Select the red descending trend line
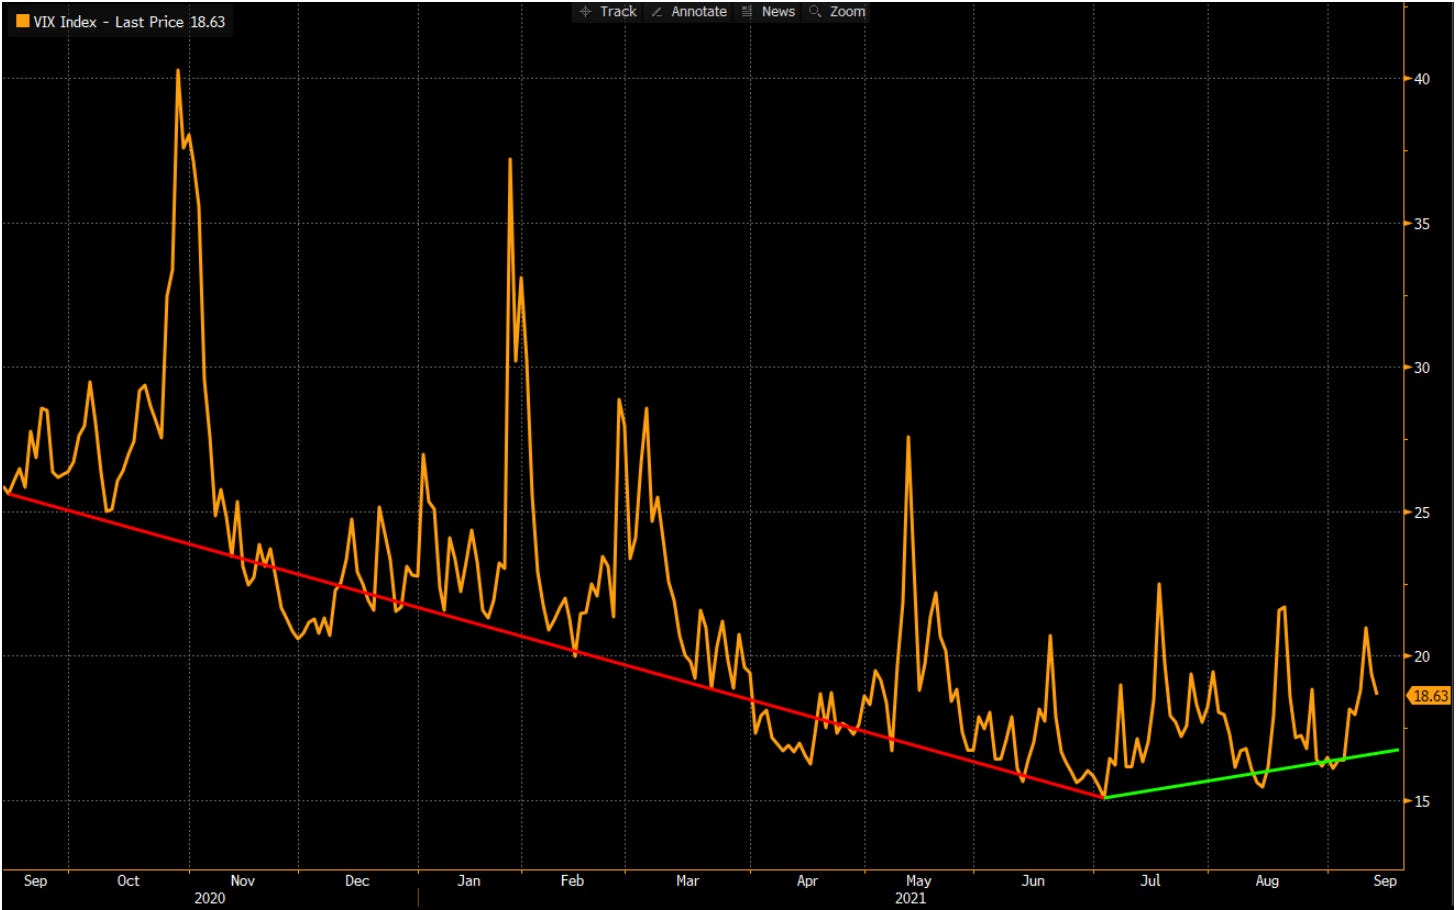 (555, 645)
